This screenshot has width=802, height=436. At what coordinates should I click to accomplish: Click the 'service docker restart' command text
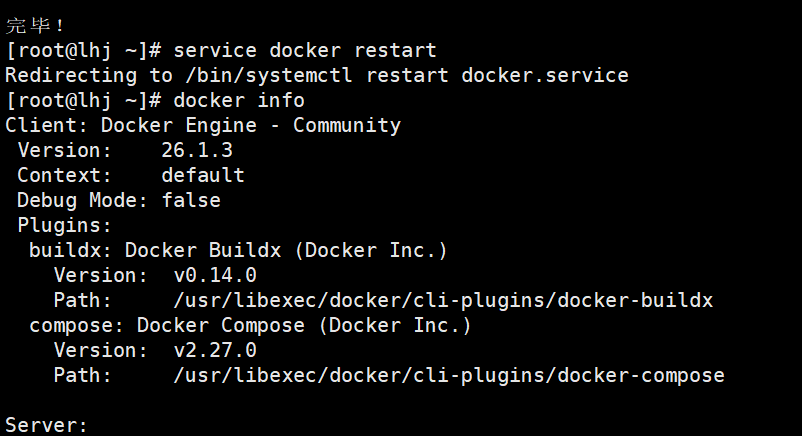[305, 51]
